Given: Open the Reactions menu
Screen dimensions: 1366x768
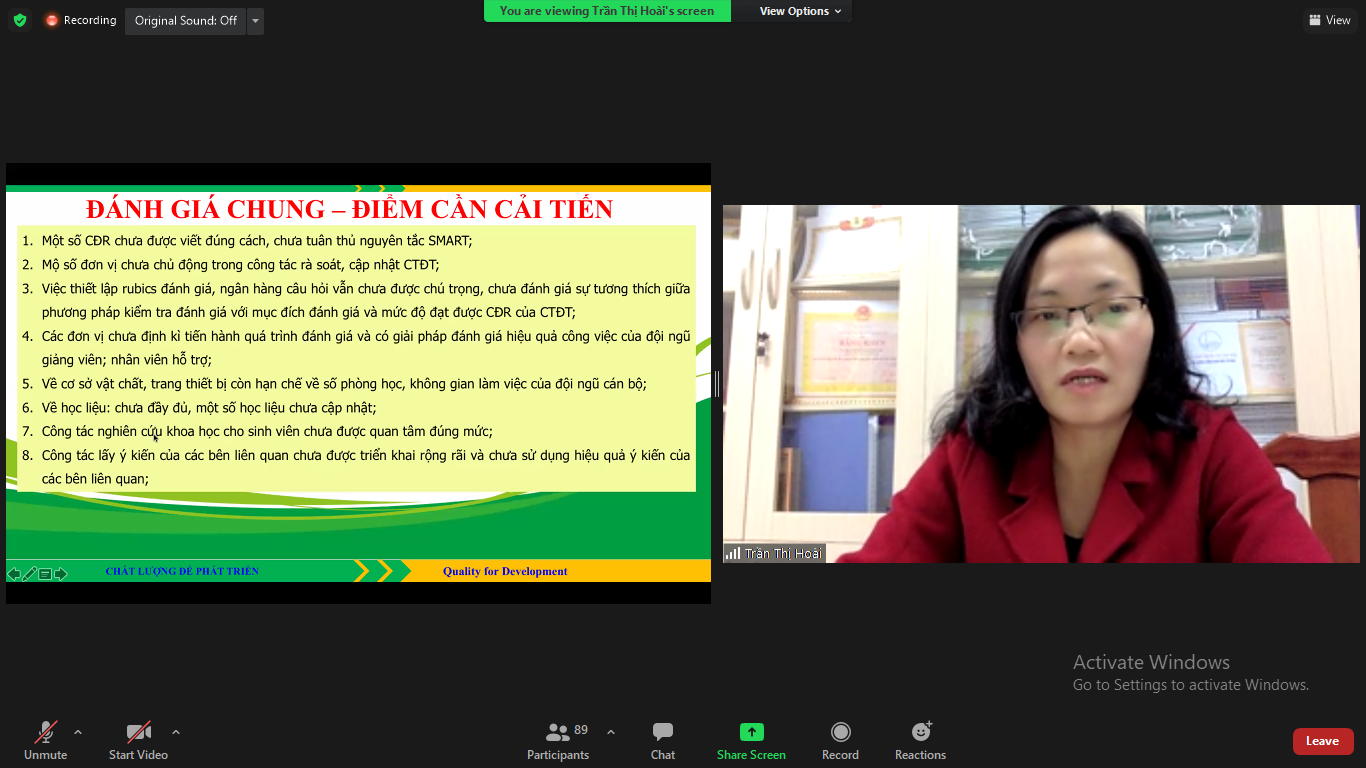Looking at the screenshot, I should pyautogui.click(x=920, y=741).
